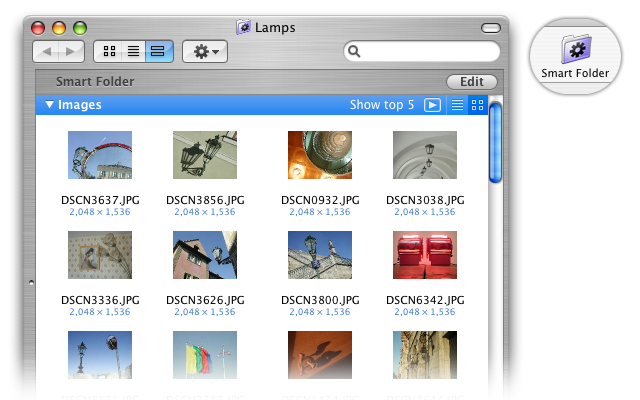Select the DSCN3038.JPG thumbnail
This screenshot has width=640, height=400.
pyautogui.click(x=425, y=155)
